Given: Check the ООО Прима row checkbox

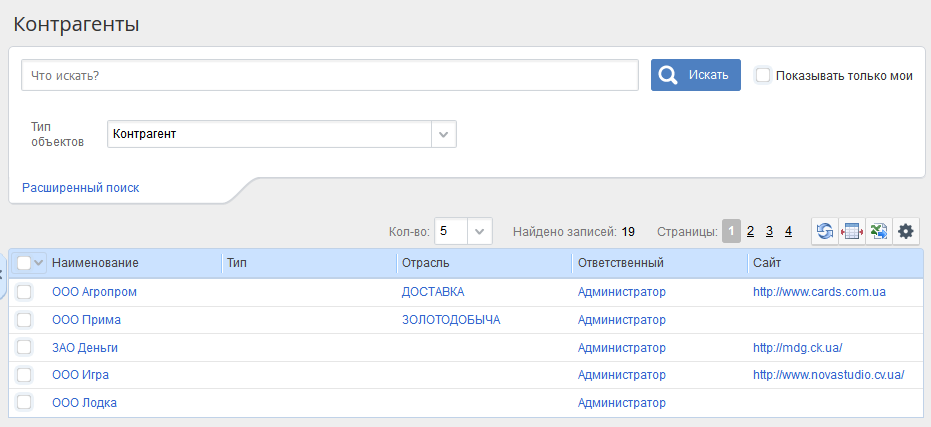Looking at the screenshot, I should (x=24, y=320).
